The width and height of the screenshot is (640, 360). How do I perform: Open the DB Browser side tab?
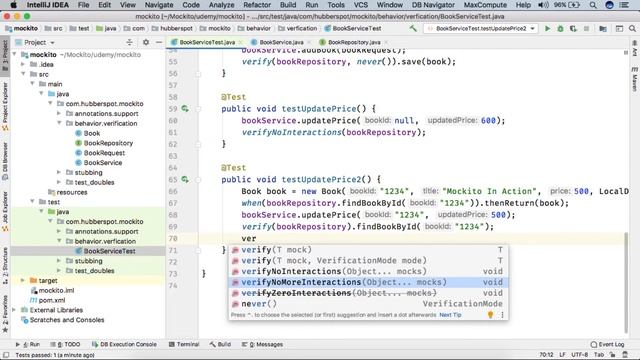pos(5,161)
